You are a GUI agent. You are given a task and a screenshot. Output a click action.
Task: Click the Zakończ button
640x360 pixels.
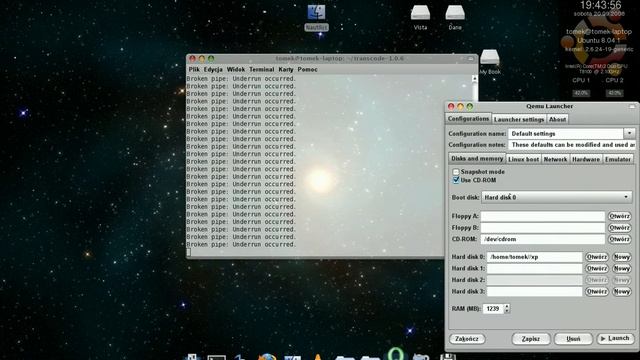467,339
